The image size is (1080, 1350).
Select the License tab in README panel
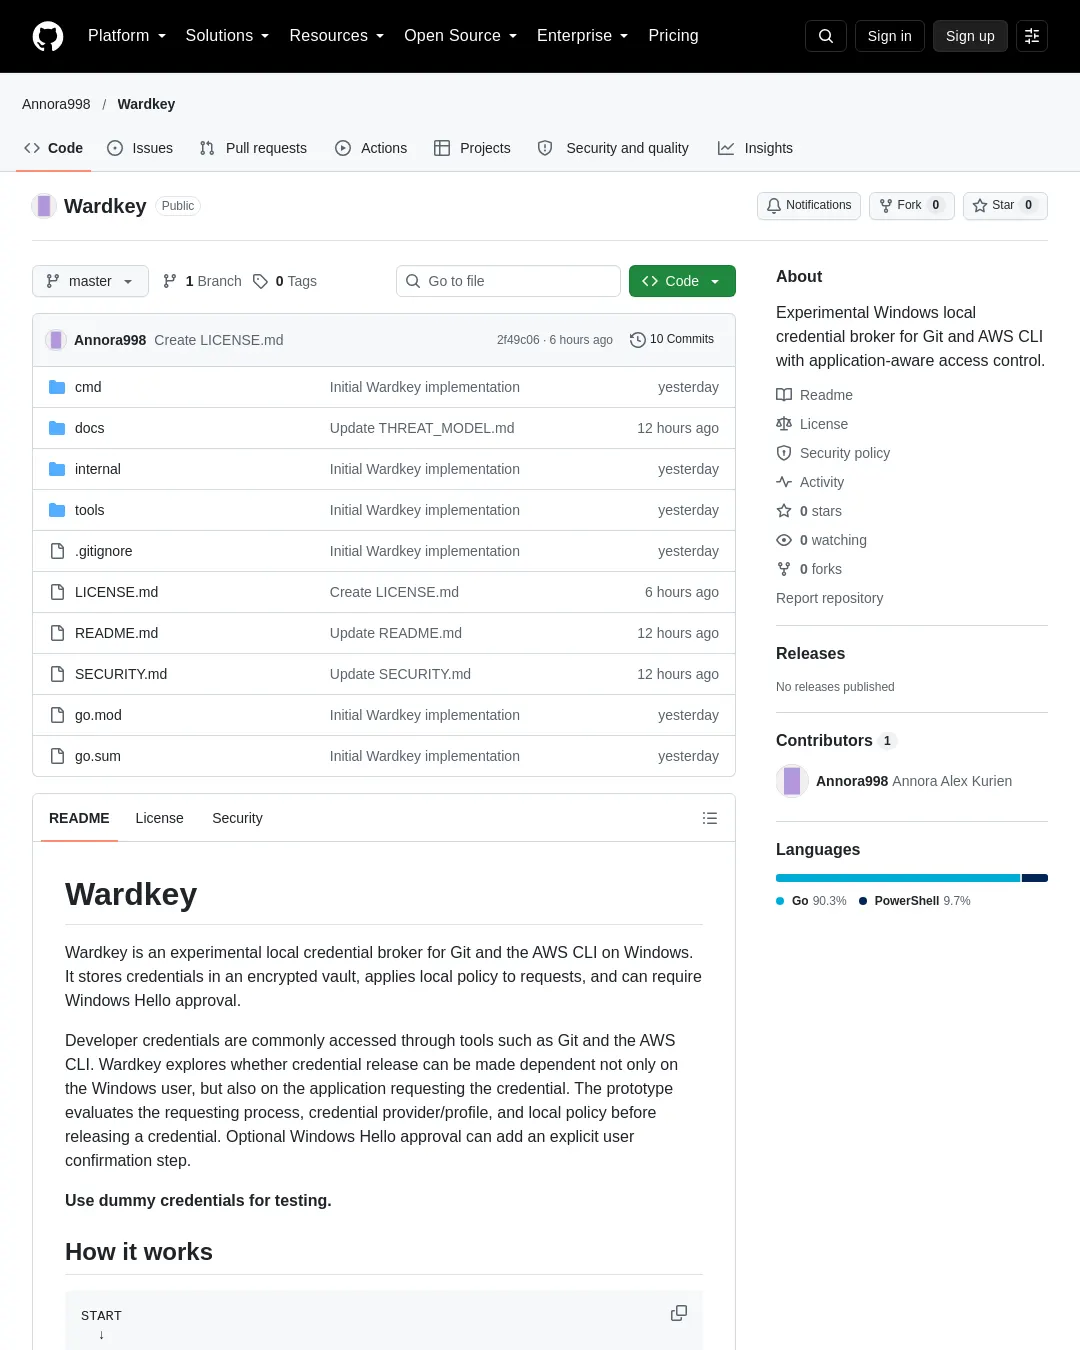pos(160,818)
